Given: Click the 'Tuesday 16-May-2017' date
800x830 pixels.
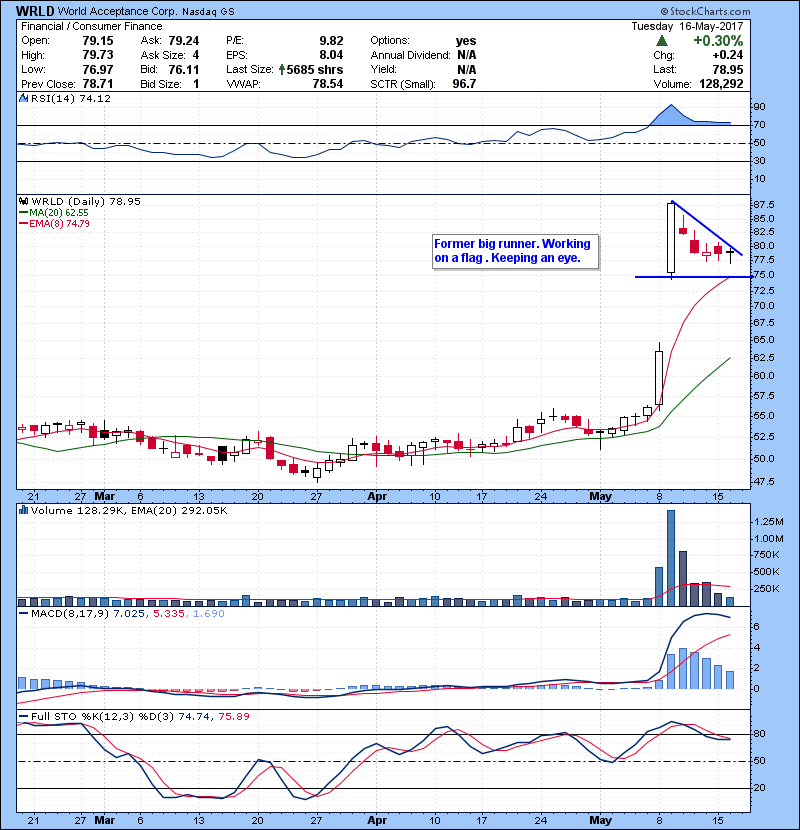Looking at the screenshot, I should [x=687, y=26].
